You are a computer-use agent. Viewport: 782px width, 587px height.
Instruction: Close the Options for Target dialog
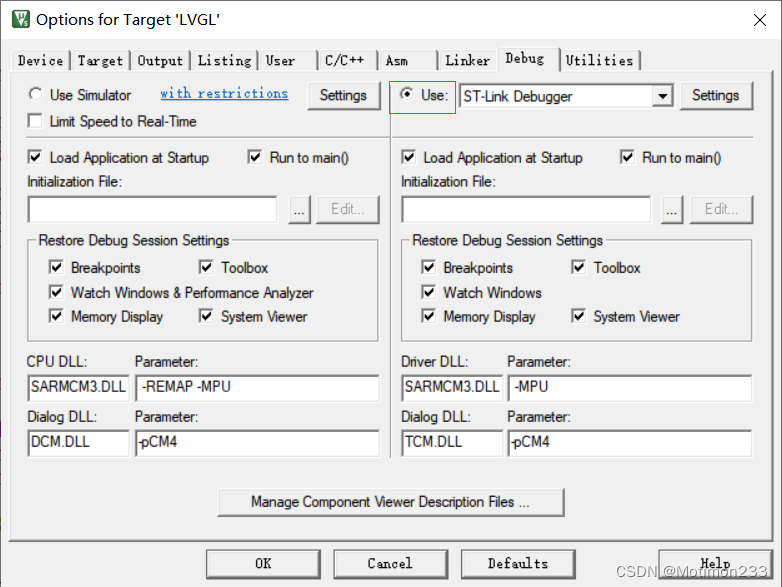tap(760, 20)
